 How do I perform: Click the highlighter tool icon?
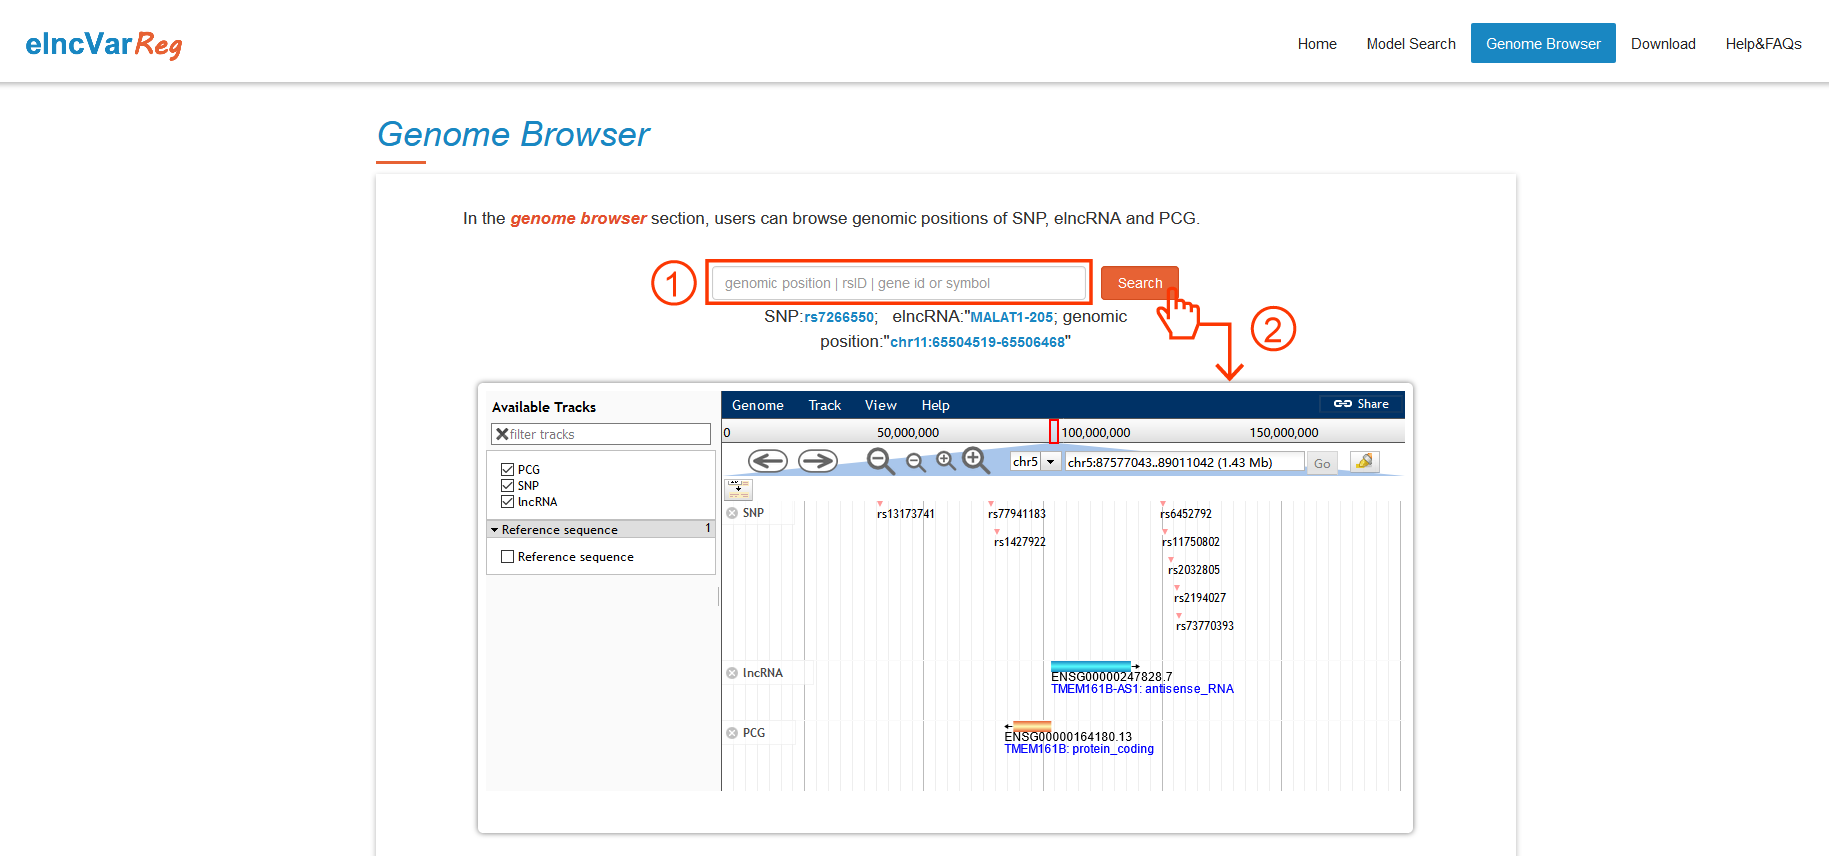click(1364, 462)
